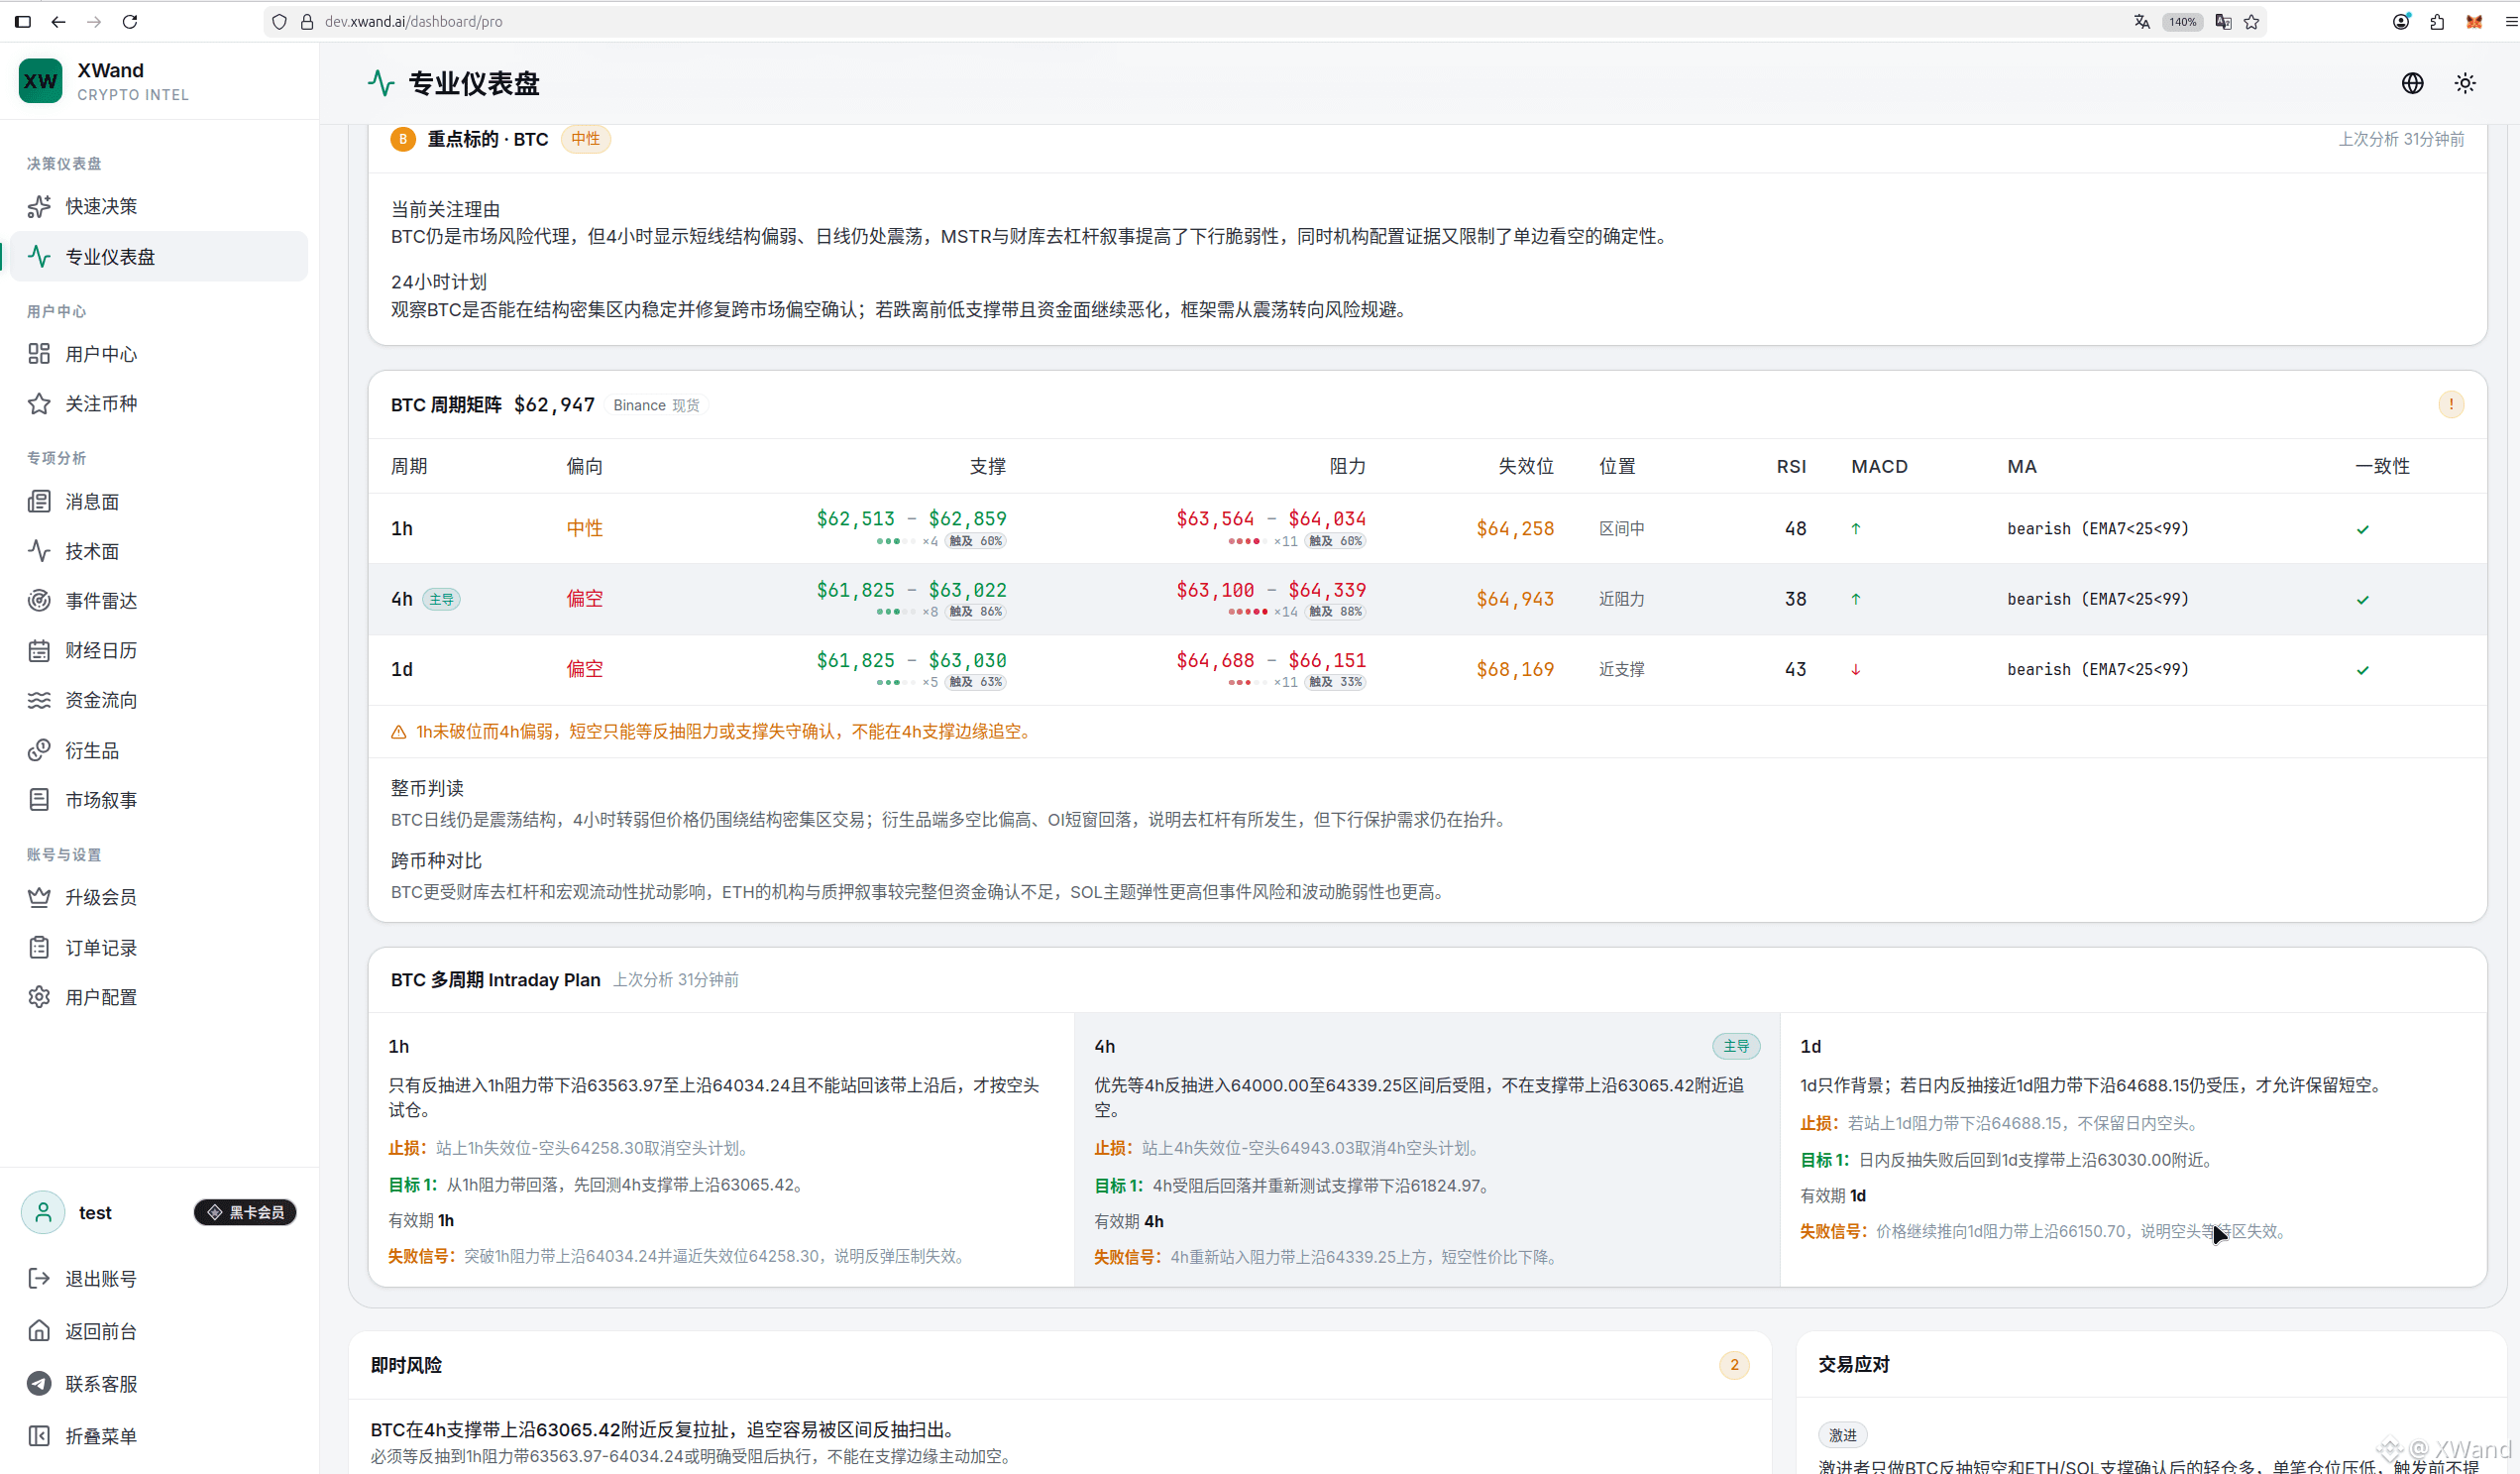
Task: Open the browser hamburger menu
Action: [2510, 21]
